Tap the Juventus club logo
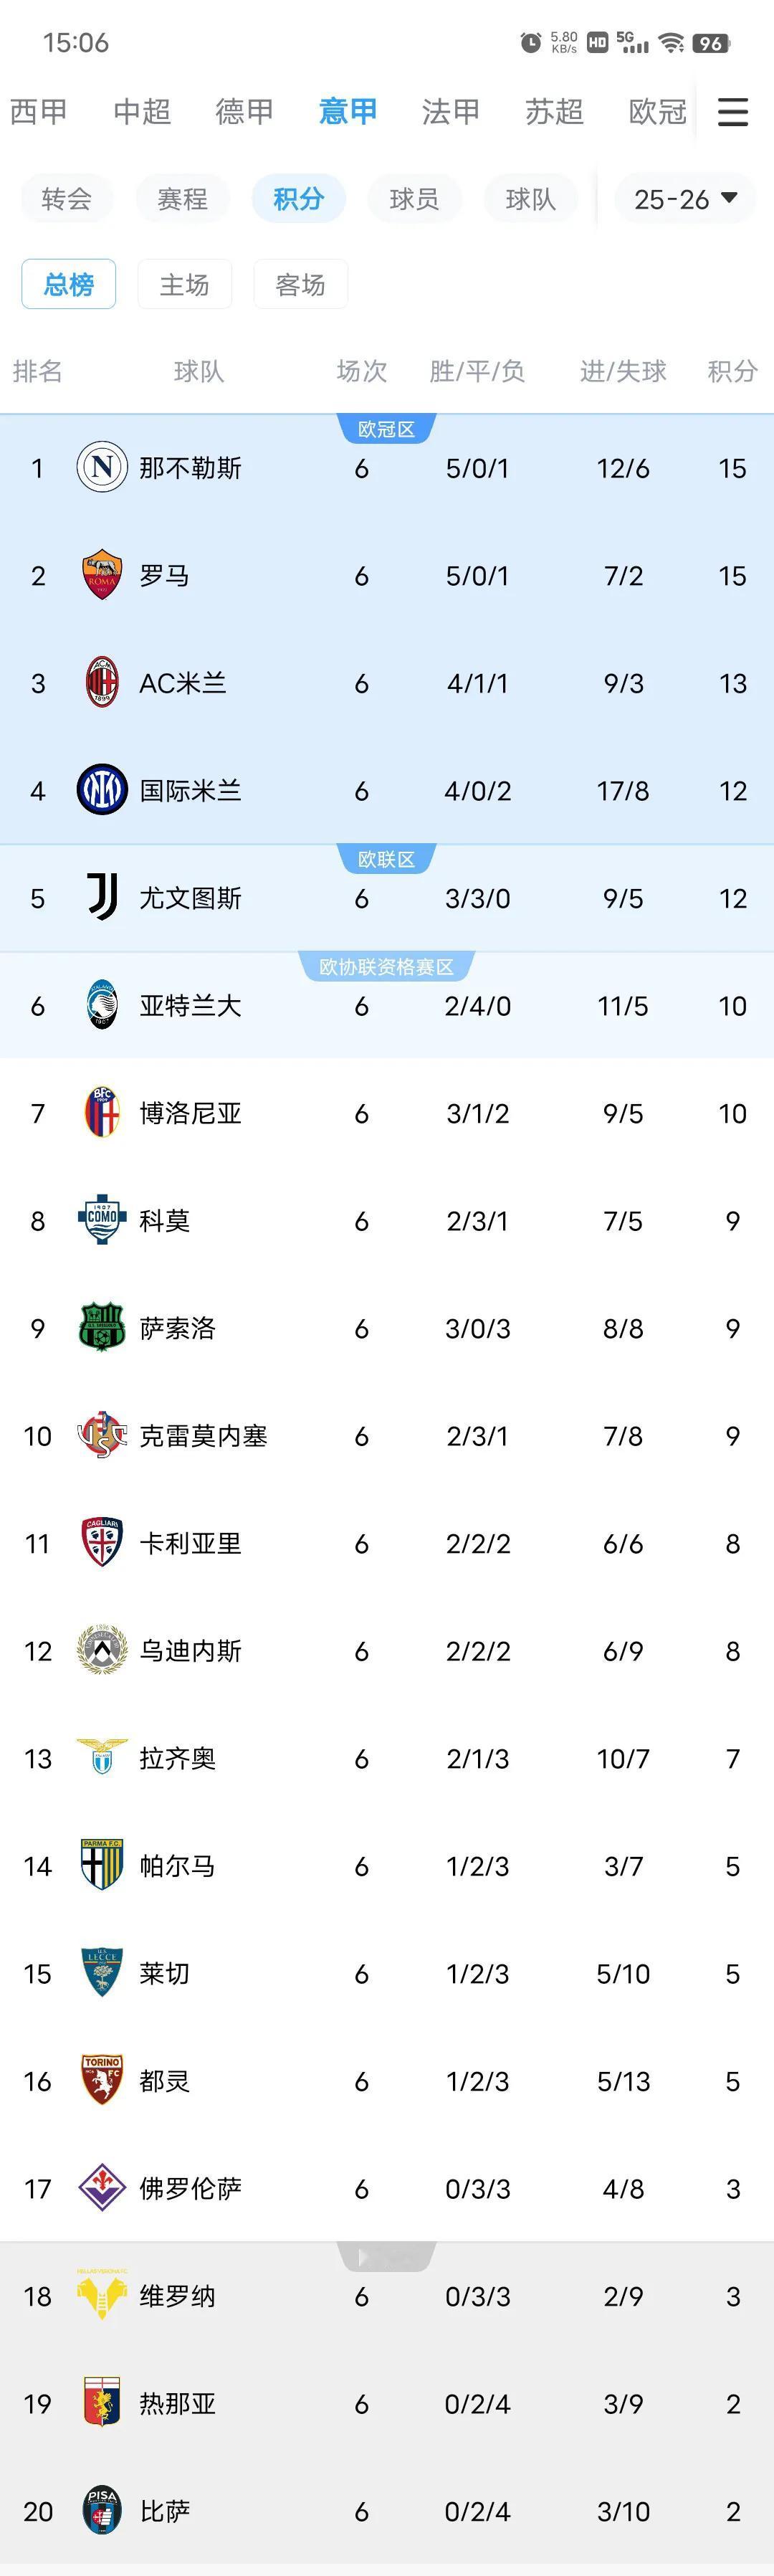This screenshot has width=774, height=2576. 102,897
